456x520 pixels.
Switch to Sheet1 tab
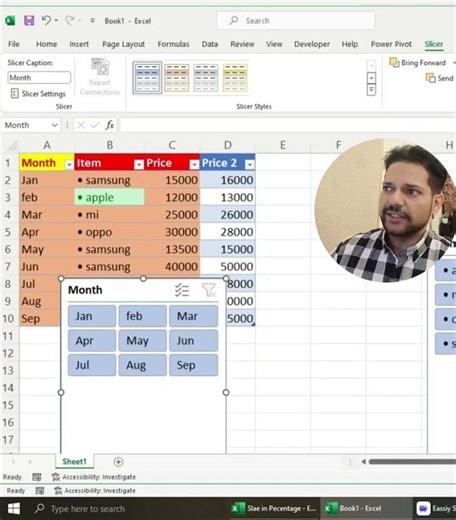74,461
